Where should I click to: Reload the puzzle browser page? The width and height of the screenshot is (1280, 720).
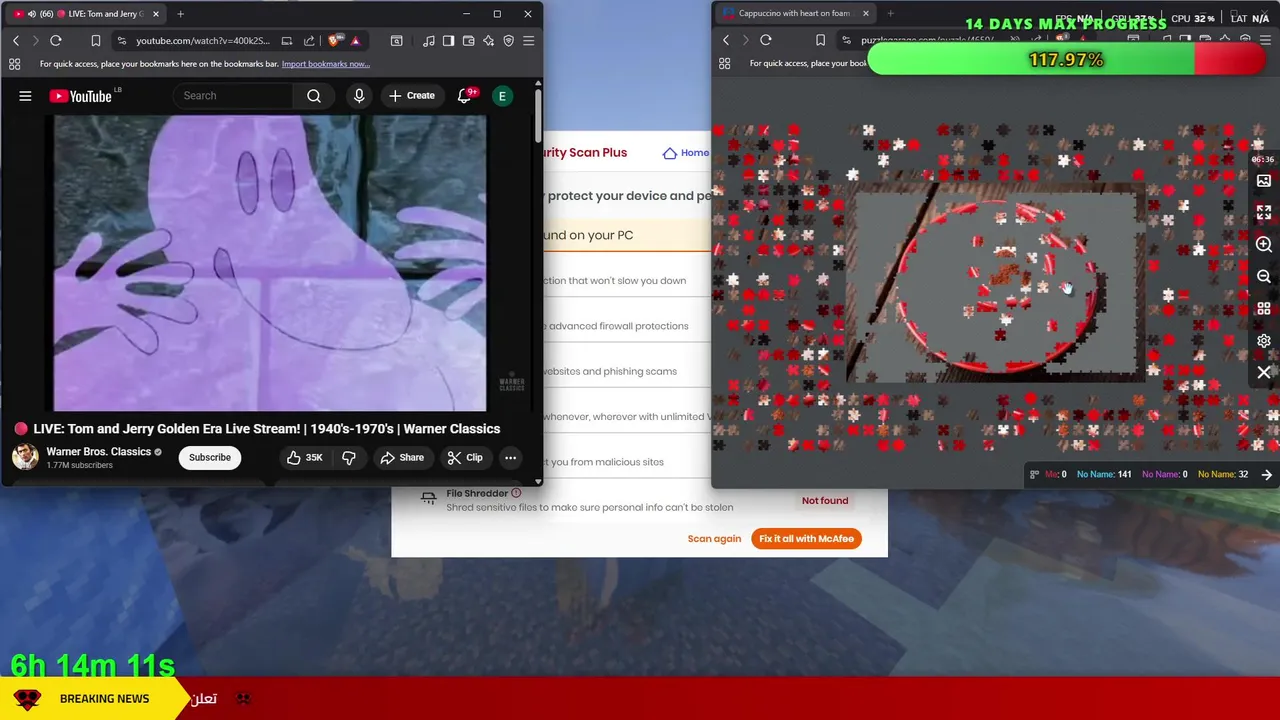pyautogui.click(x=766, y=40)
